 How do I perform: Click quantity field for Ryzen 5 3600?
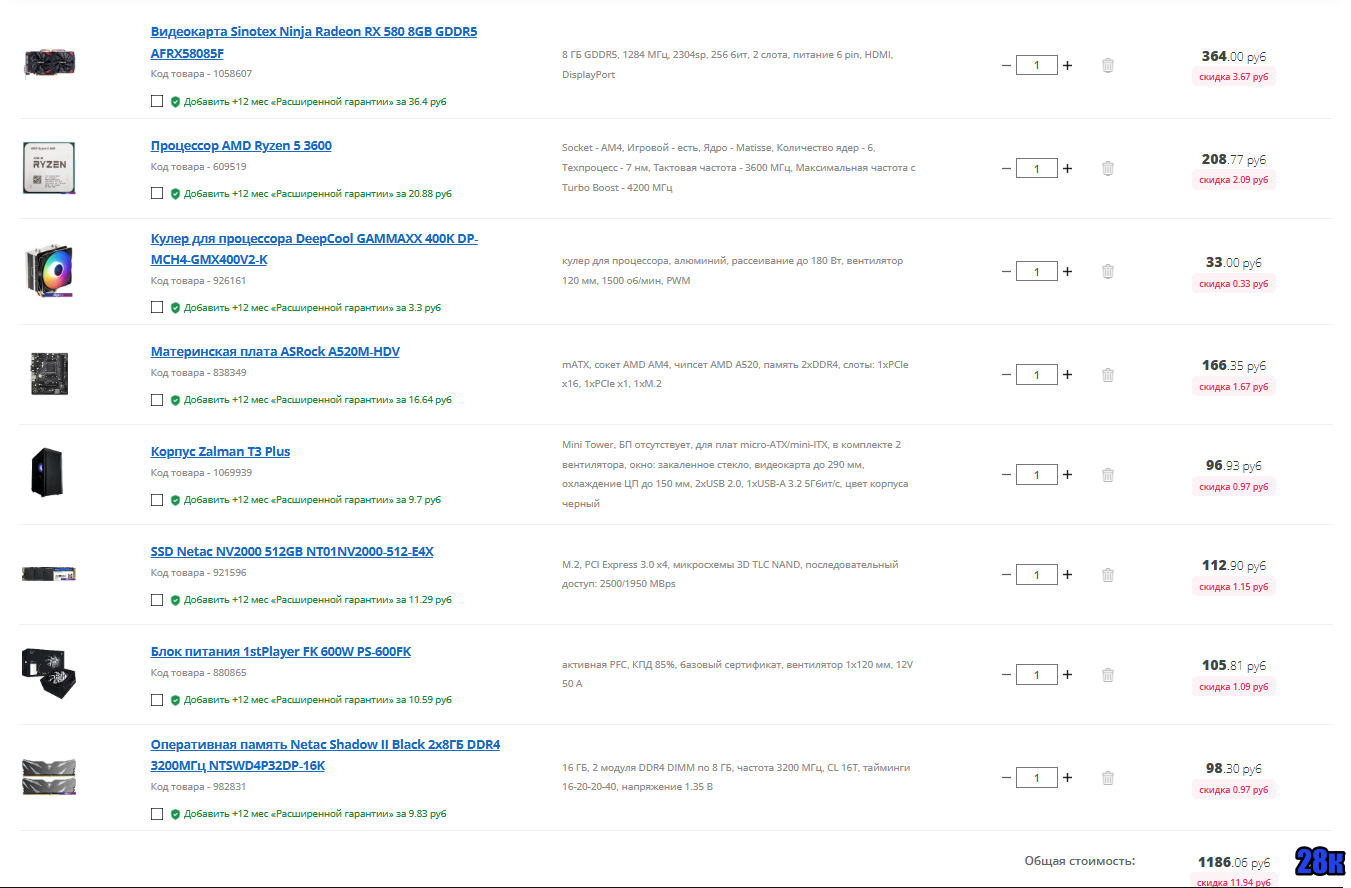pos(1036,168)
